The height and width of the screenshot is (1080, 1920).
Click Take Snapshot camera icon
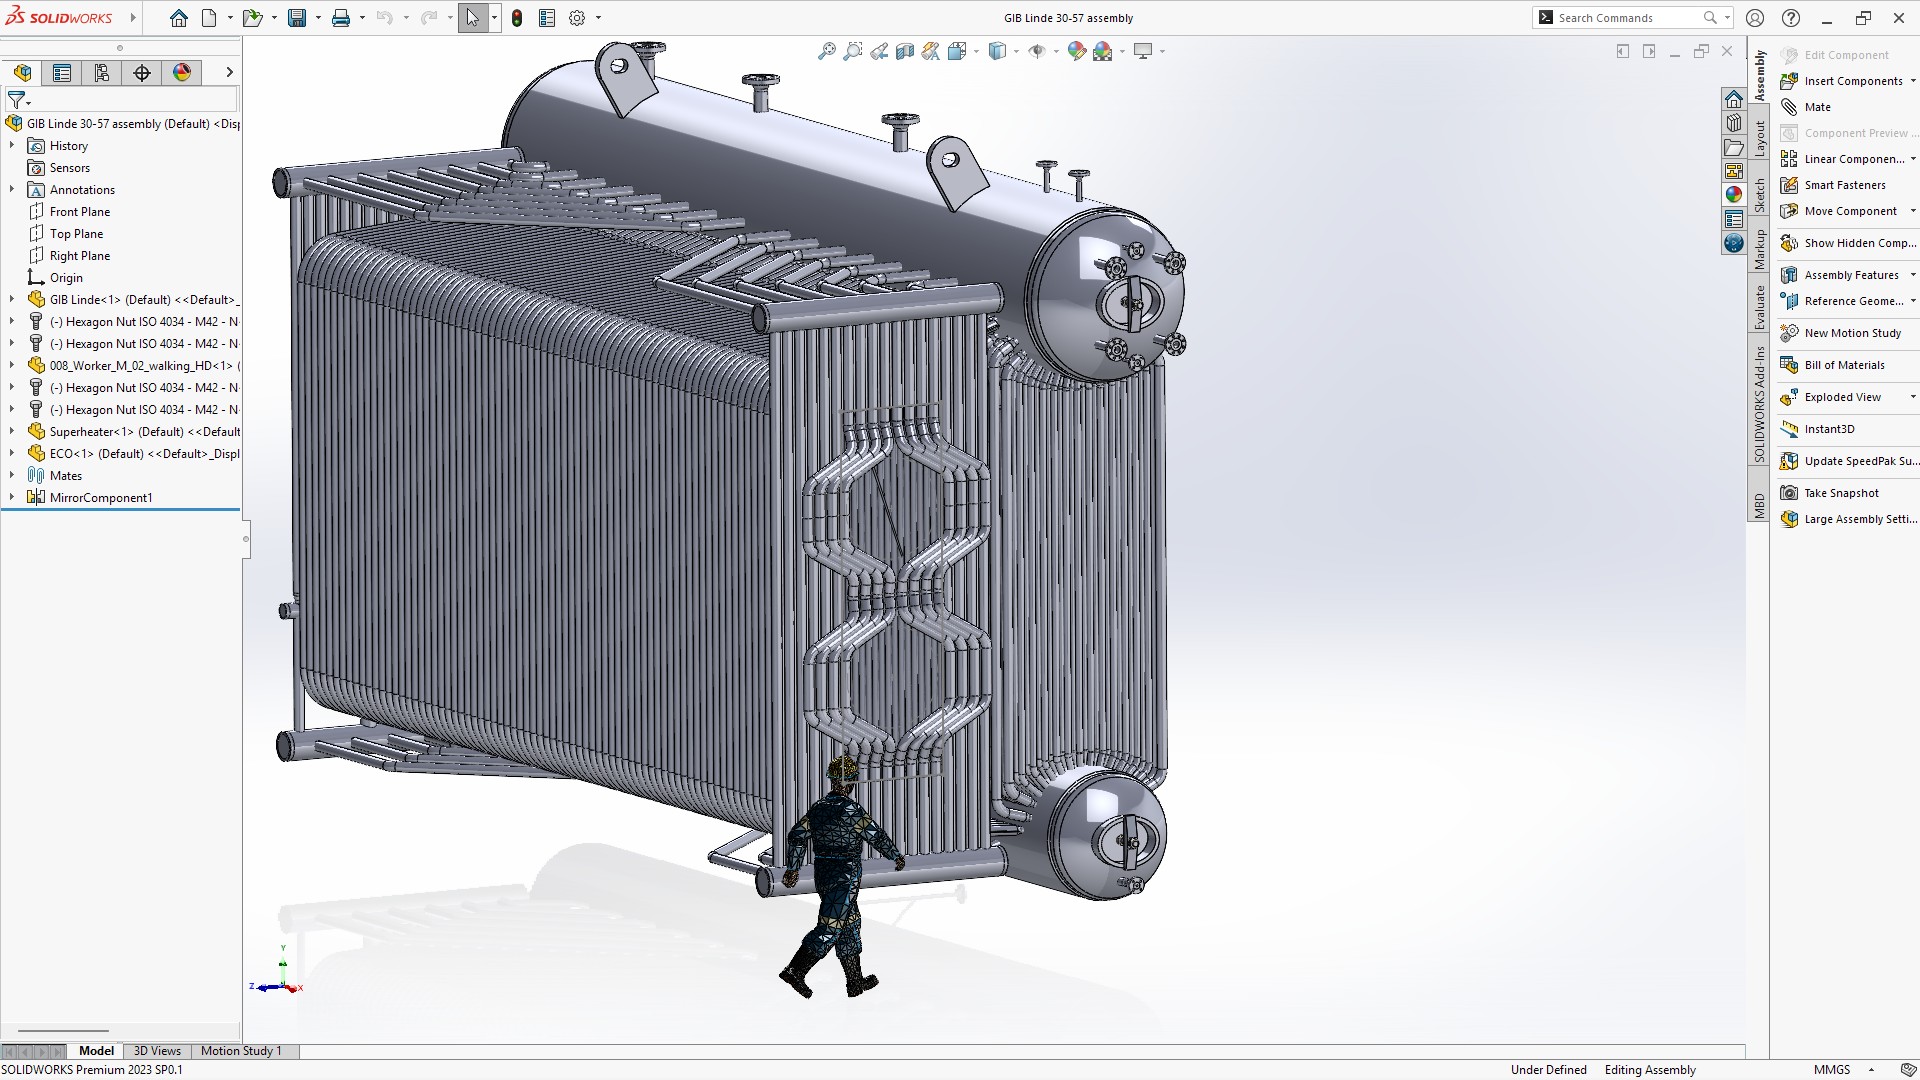1789,493
